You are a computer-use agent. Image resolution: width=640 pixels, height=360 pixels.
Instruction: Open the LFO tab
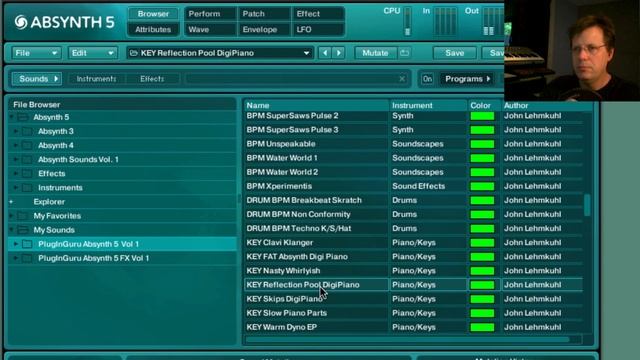pyautogui.click(x=318, y=29)
